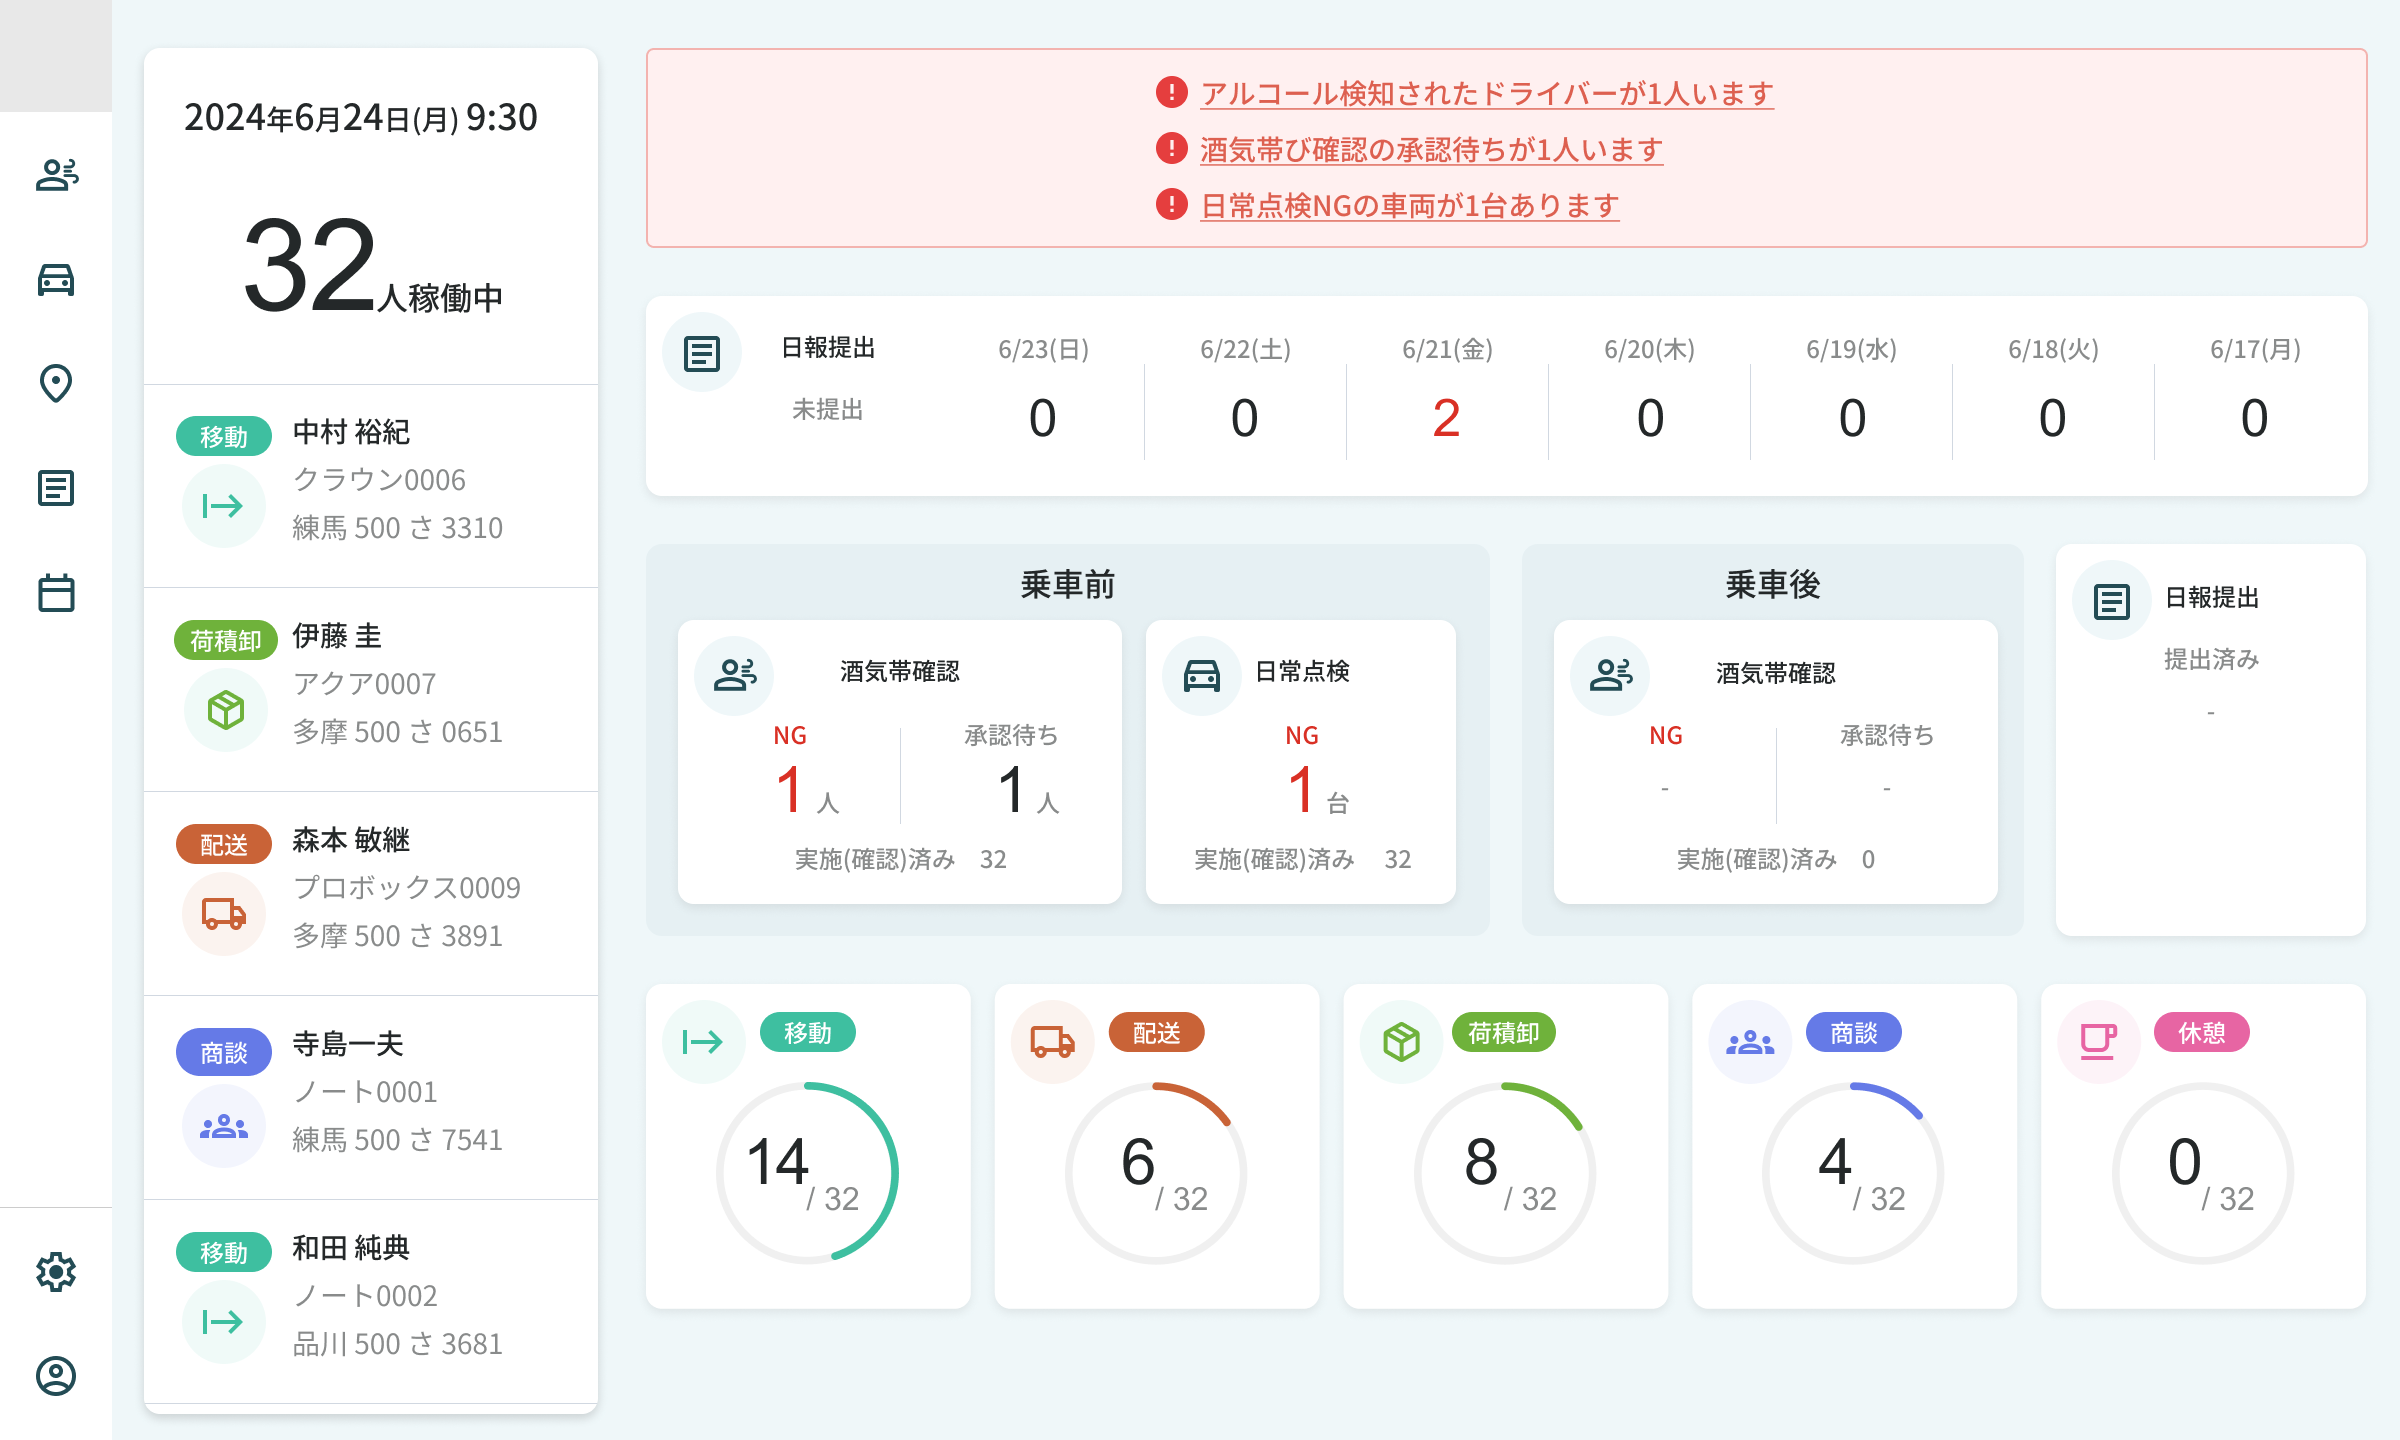The height and width of the screenshot is (1440, 2400).
Task: Open the calendar icon in sidebar
Action: point(56,593)
